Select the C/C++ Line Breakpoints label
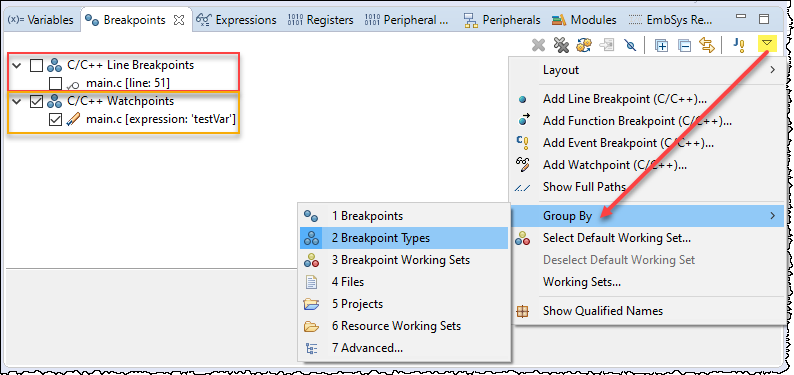The height and width of the screenshot is (375, 794). tap(131, 65)
